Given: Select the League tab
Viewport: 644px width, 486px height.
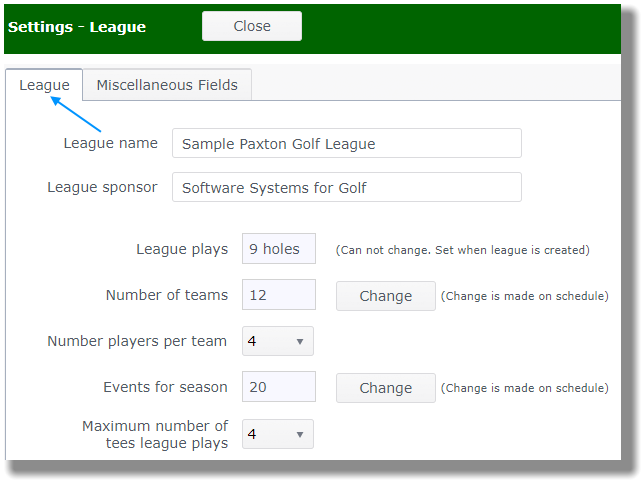Looking at the screenshot, I should click(44, 85).
